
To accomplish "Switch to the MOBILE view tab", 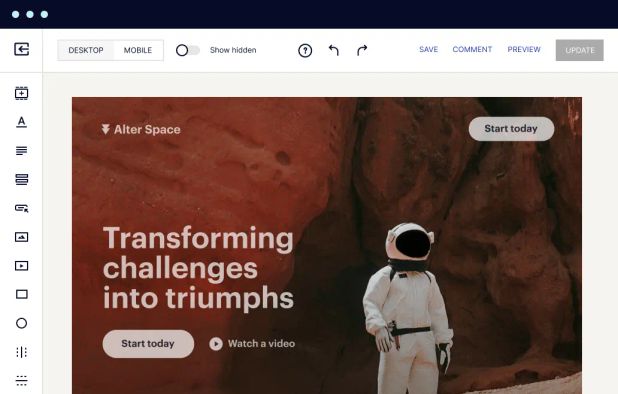I will point(138,50).
